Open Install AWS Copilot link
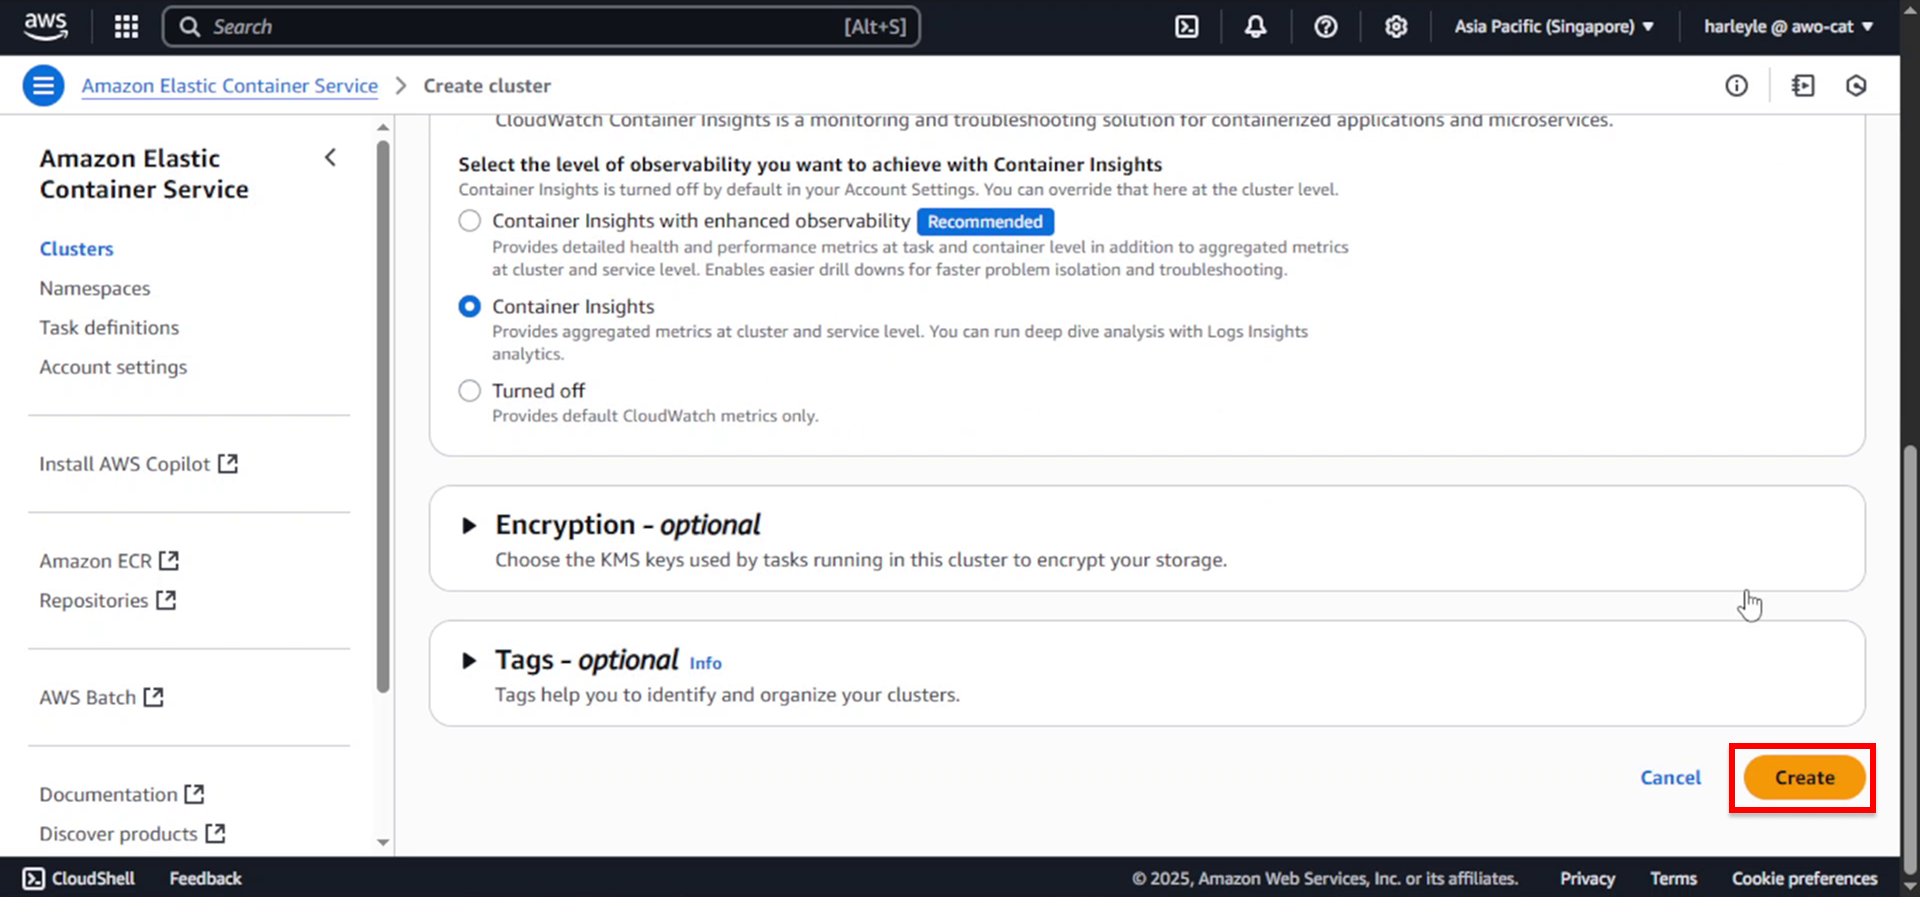1920x897 pixels. click(125, 464)
